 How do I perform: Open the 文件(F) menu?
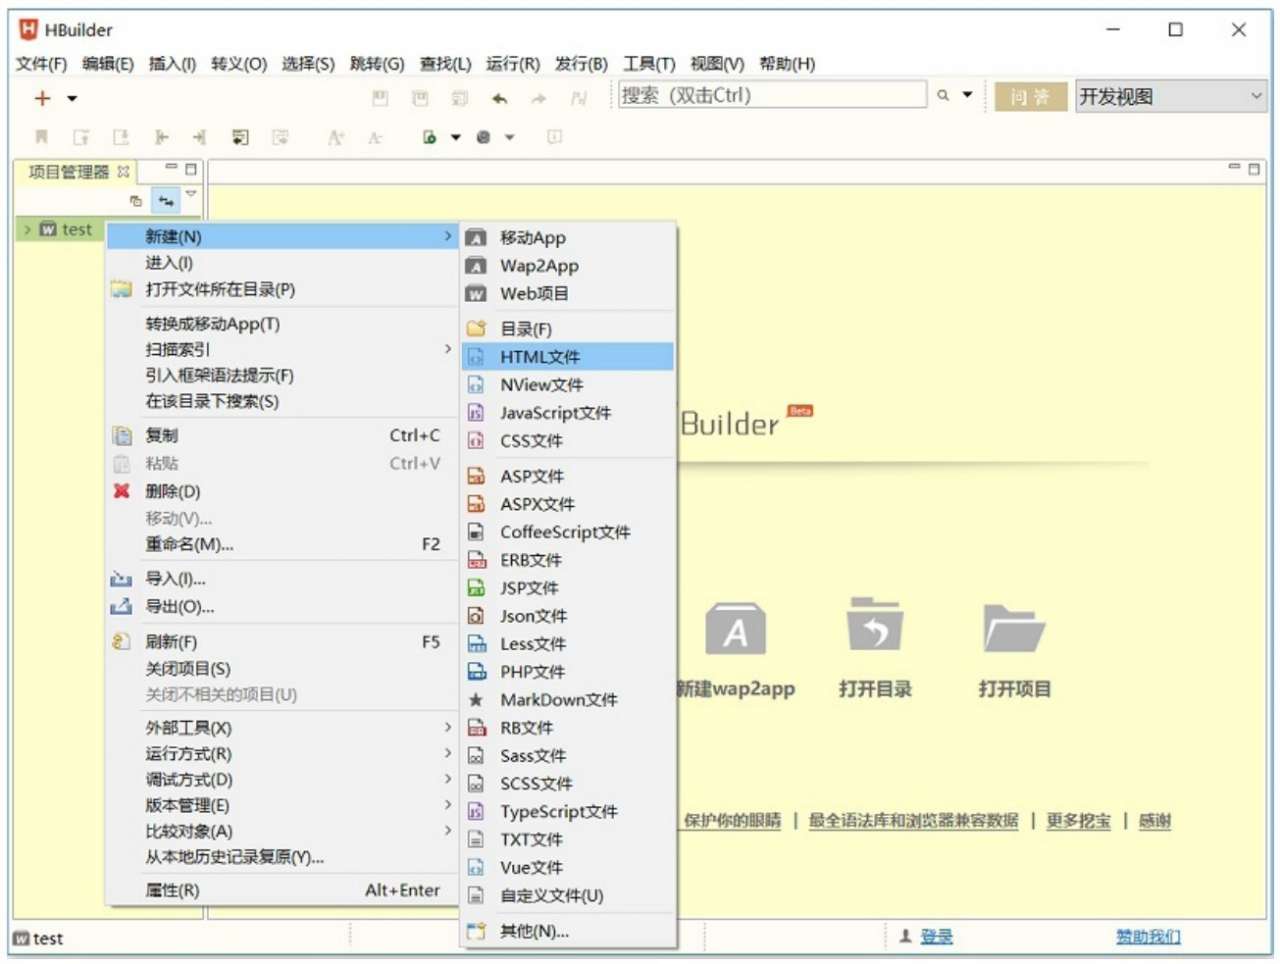40,64
